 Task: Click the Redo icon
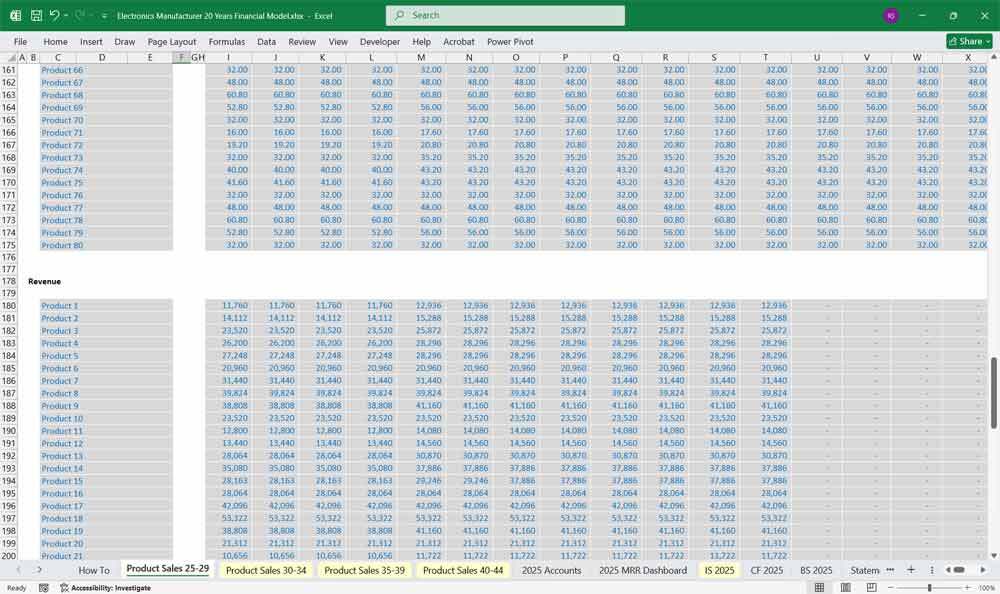[78, 15]
